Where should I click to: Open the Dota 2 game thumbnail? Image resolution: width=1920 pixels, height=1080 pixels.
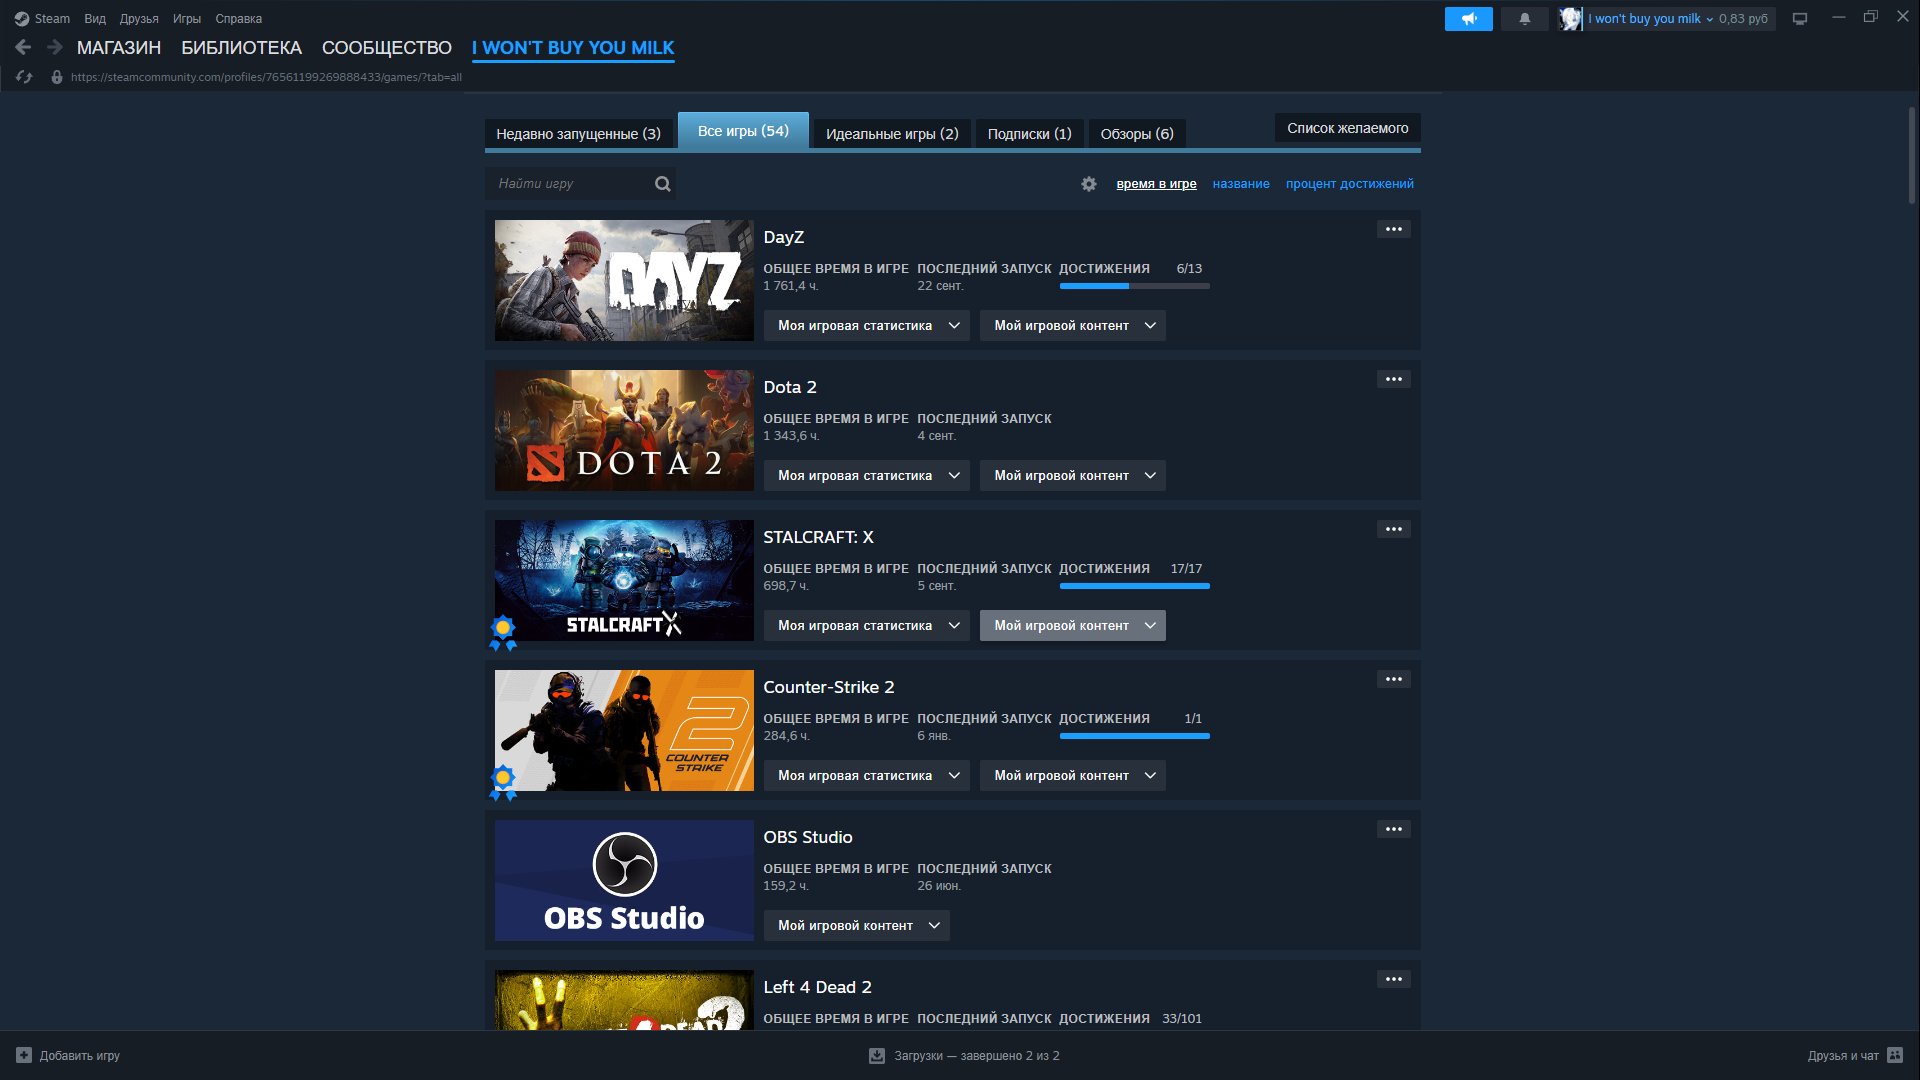[x=624, y=431]
